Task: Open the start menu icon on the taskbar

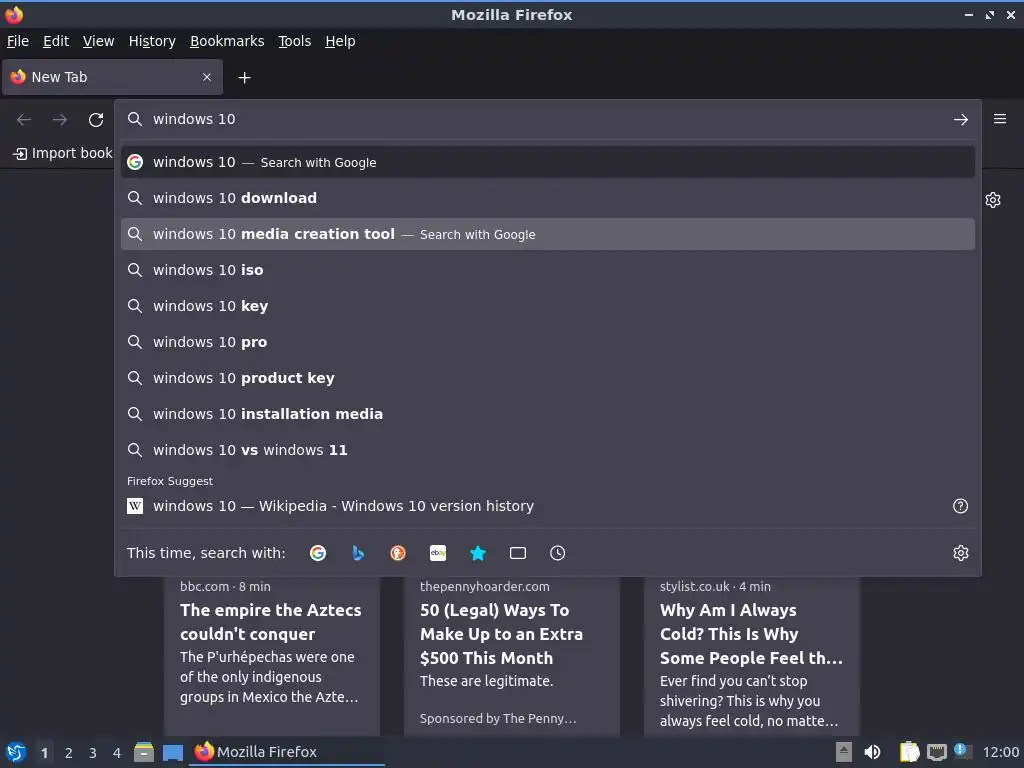Action: click(x=16, y=752)
